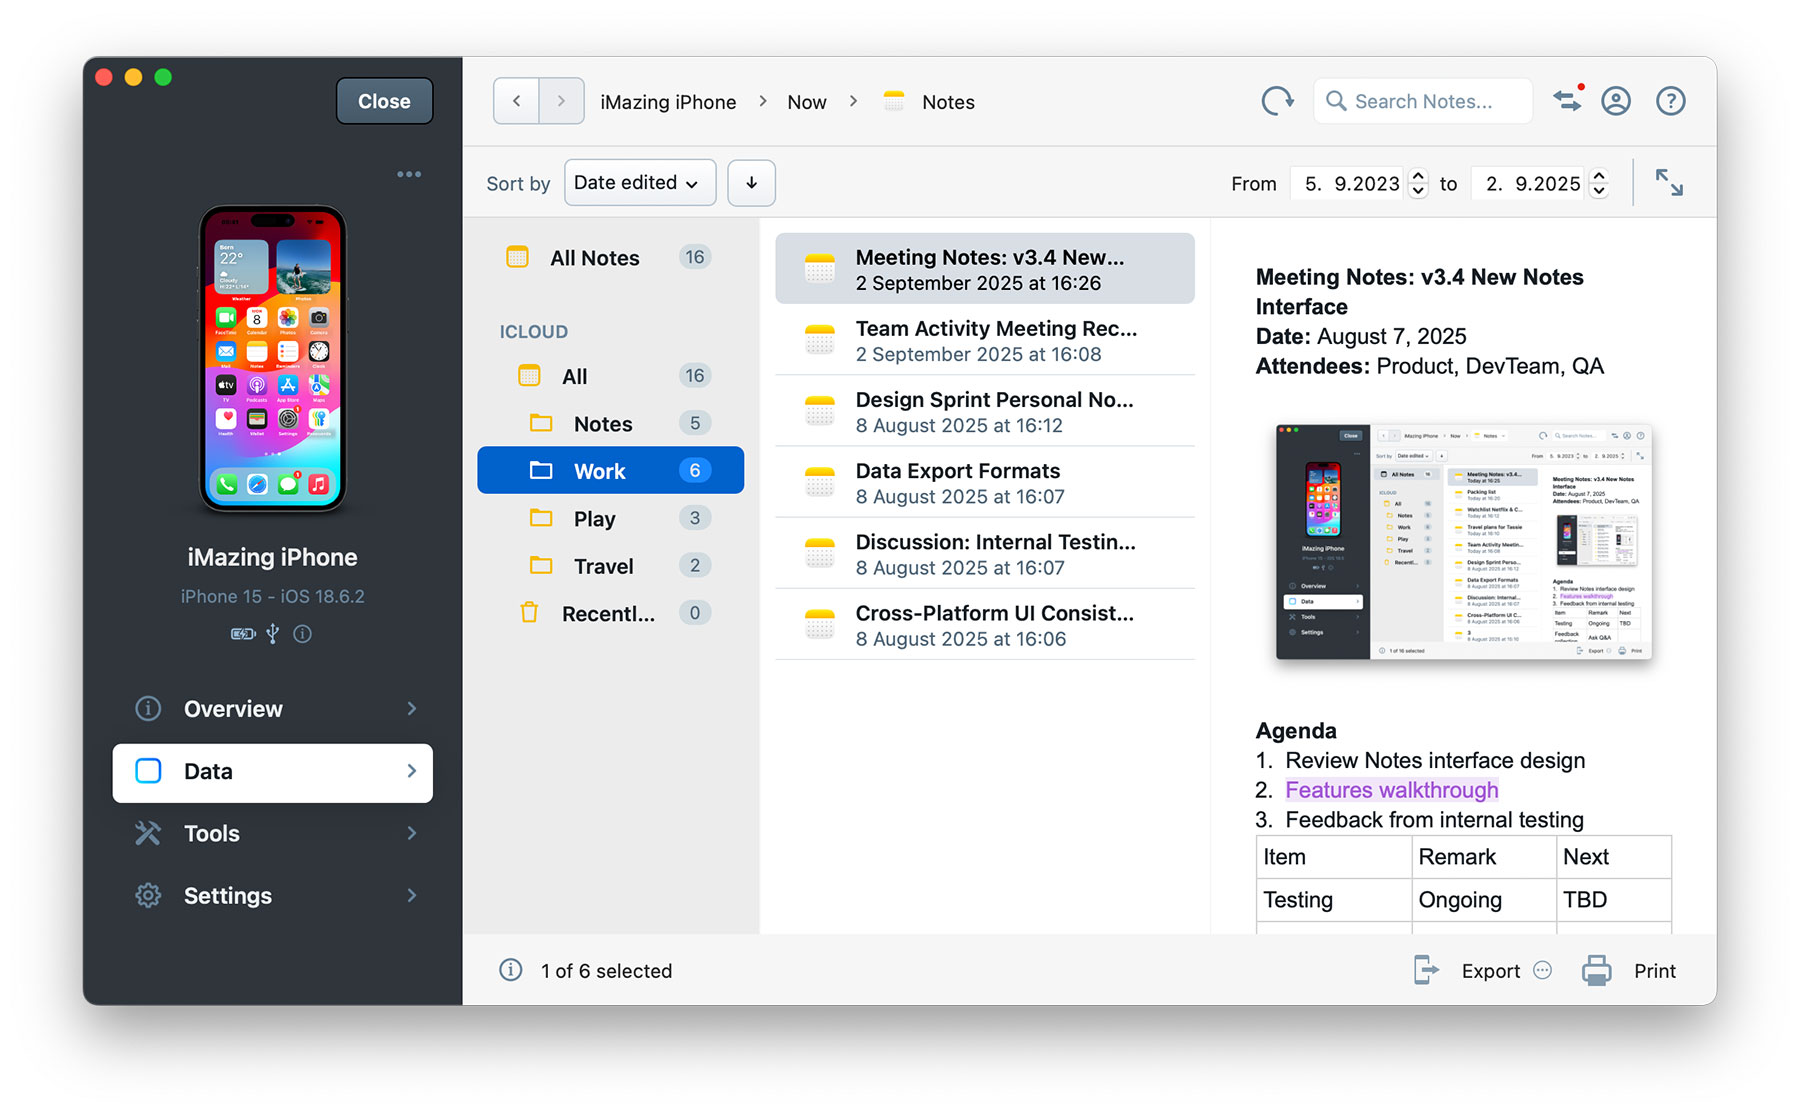The image size is (1800, 1115).
Task: Open the Date edited sort dropdown
Action: [639, 183]
